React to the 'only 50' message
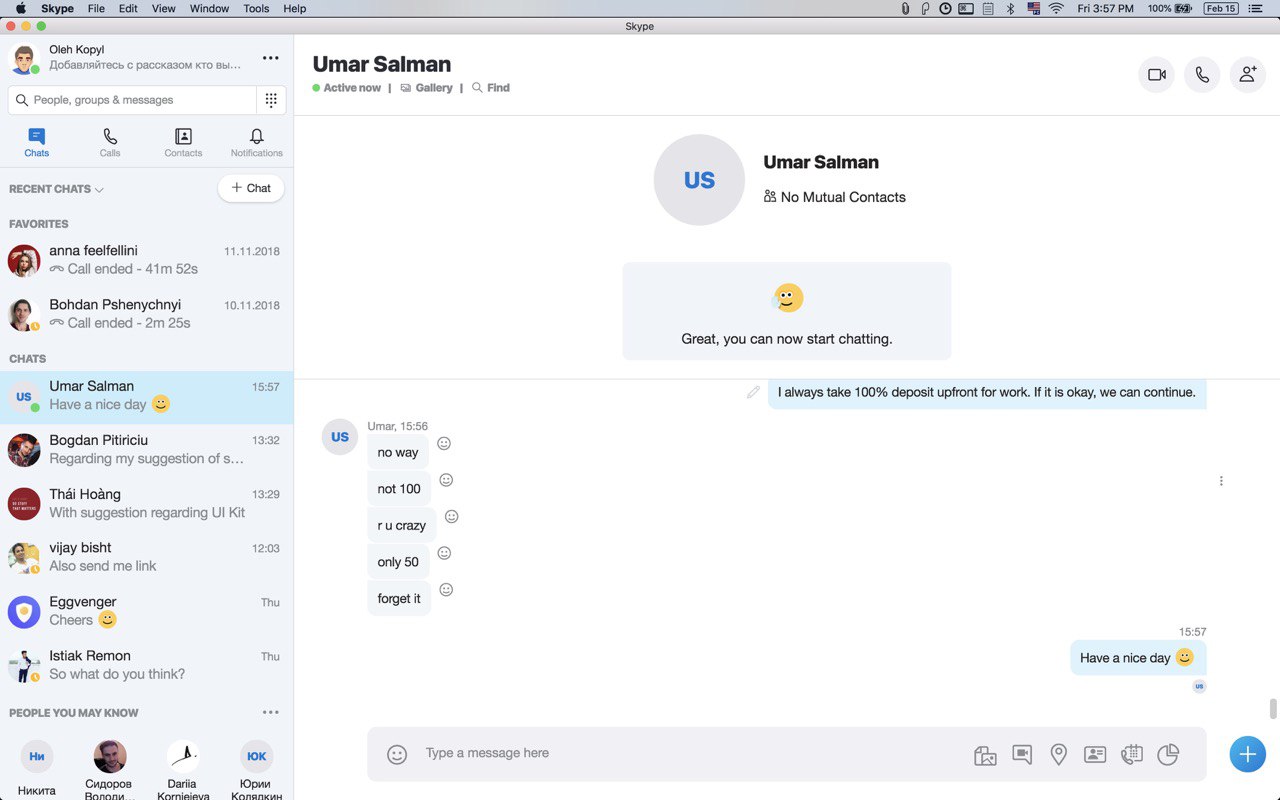Viewport: 1280px width, 800px height. pos(444,553)
